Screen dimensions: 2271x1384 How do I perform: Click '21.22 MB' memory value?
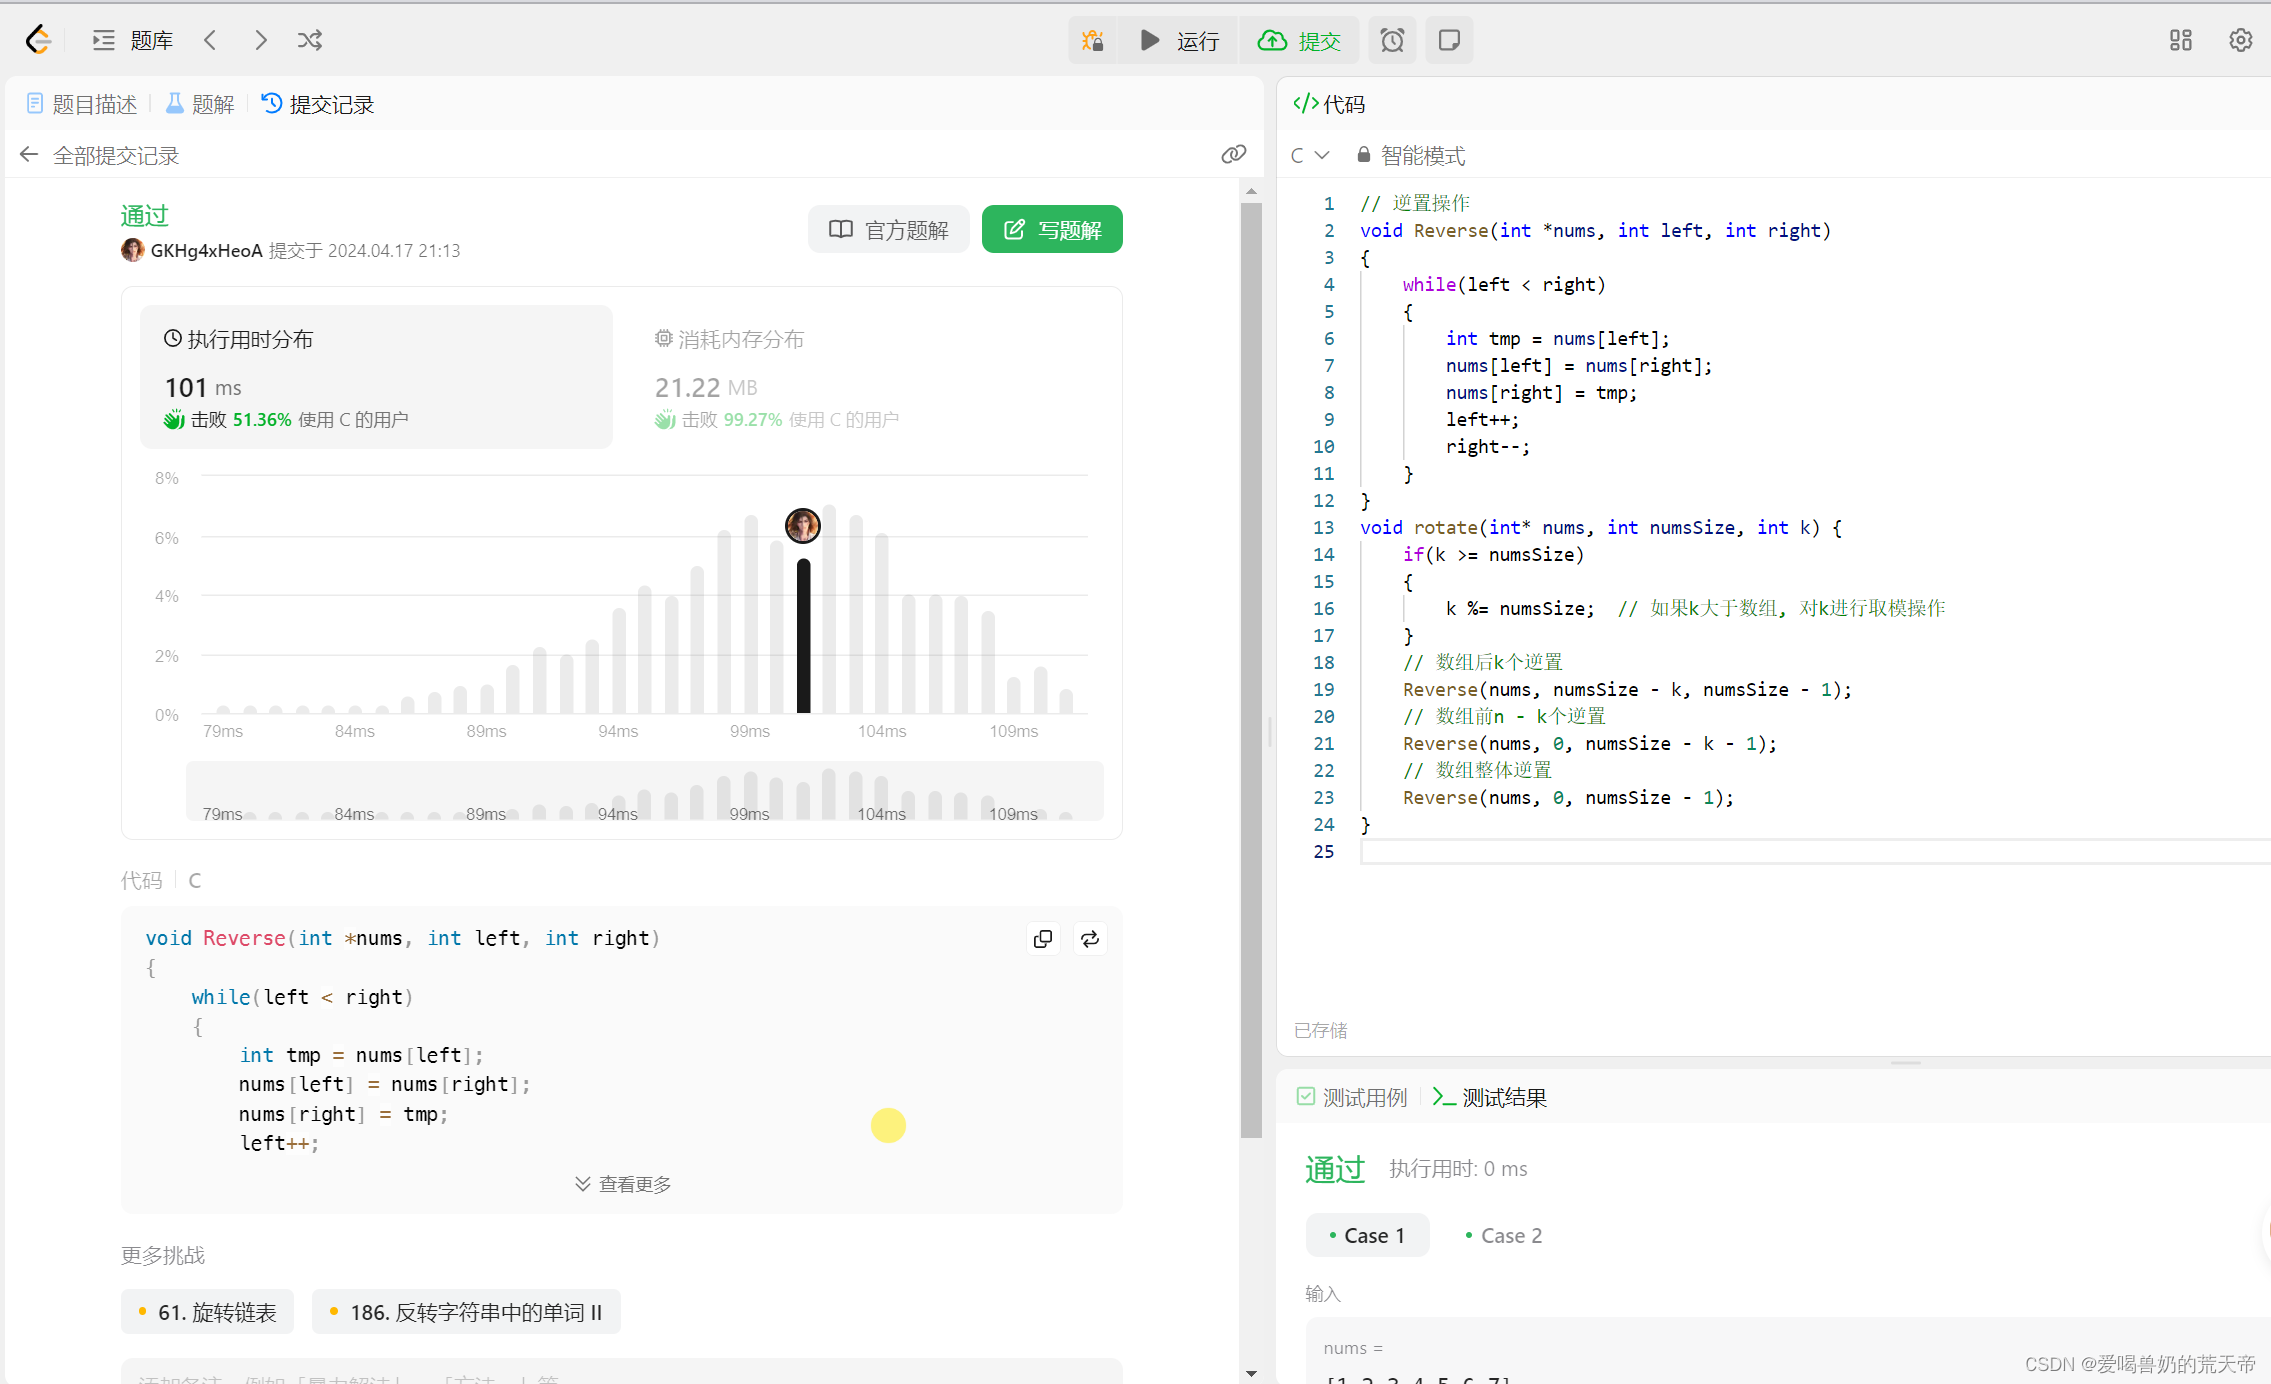click(706, 387)
